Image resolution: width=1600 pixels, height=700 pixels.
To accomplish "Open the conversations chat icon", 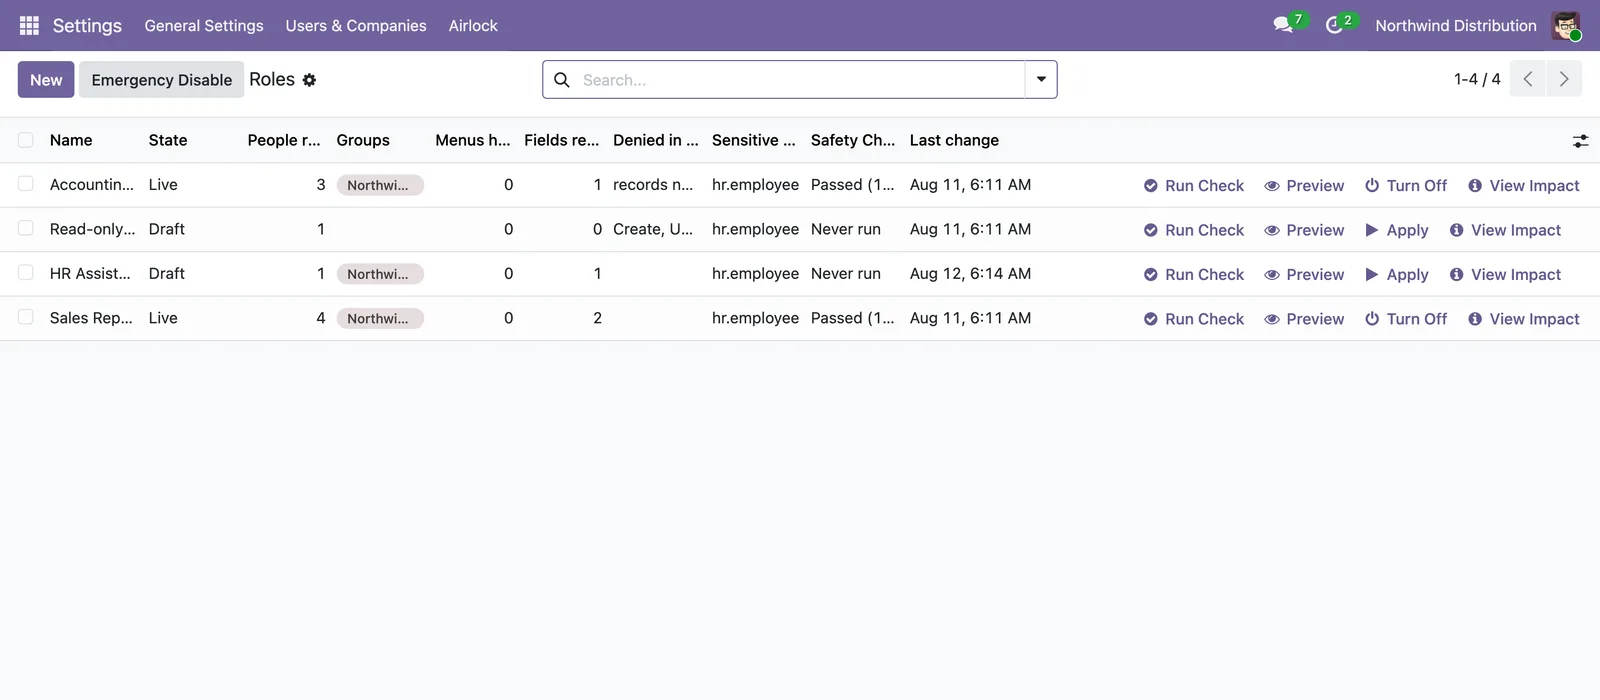I will (1283, 25).
